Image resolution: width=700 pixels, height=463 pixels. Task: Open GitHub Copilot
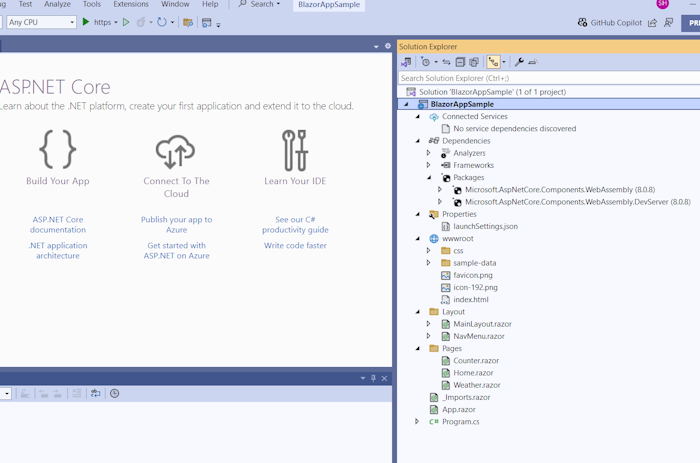click(610, 22)
